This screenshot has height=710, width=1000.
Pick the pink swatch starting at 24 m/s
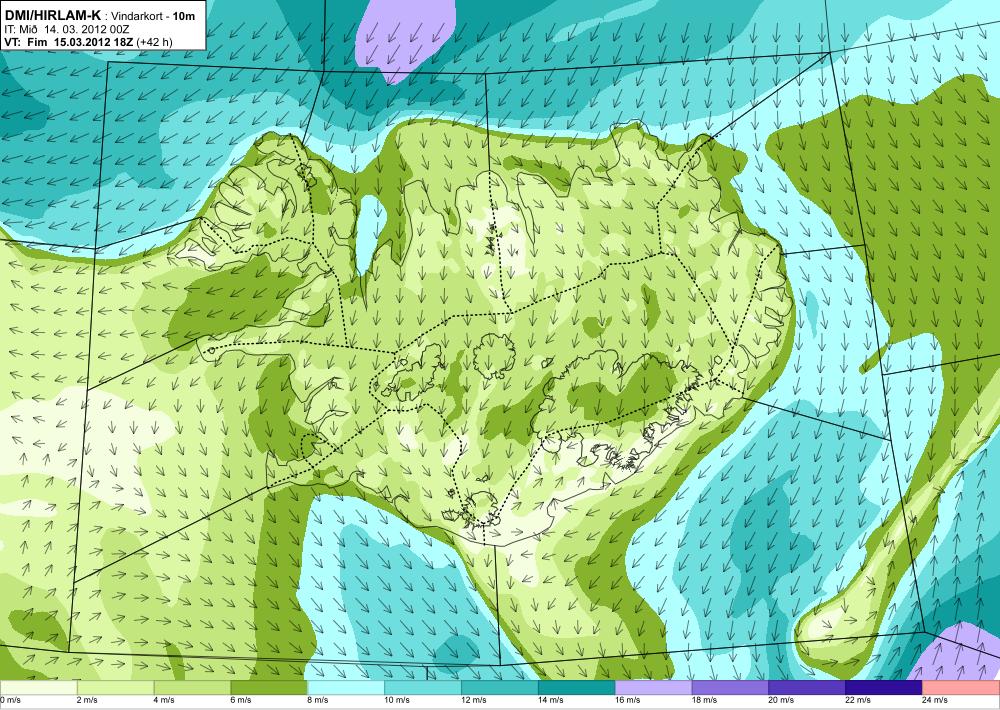click(x=961, y=688)
